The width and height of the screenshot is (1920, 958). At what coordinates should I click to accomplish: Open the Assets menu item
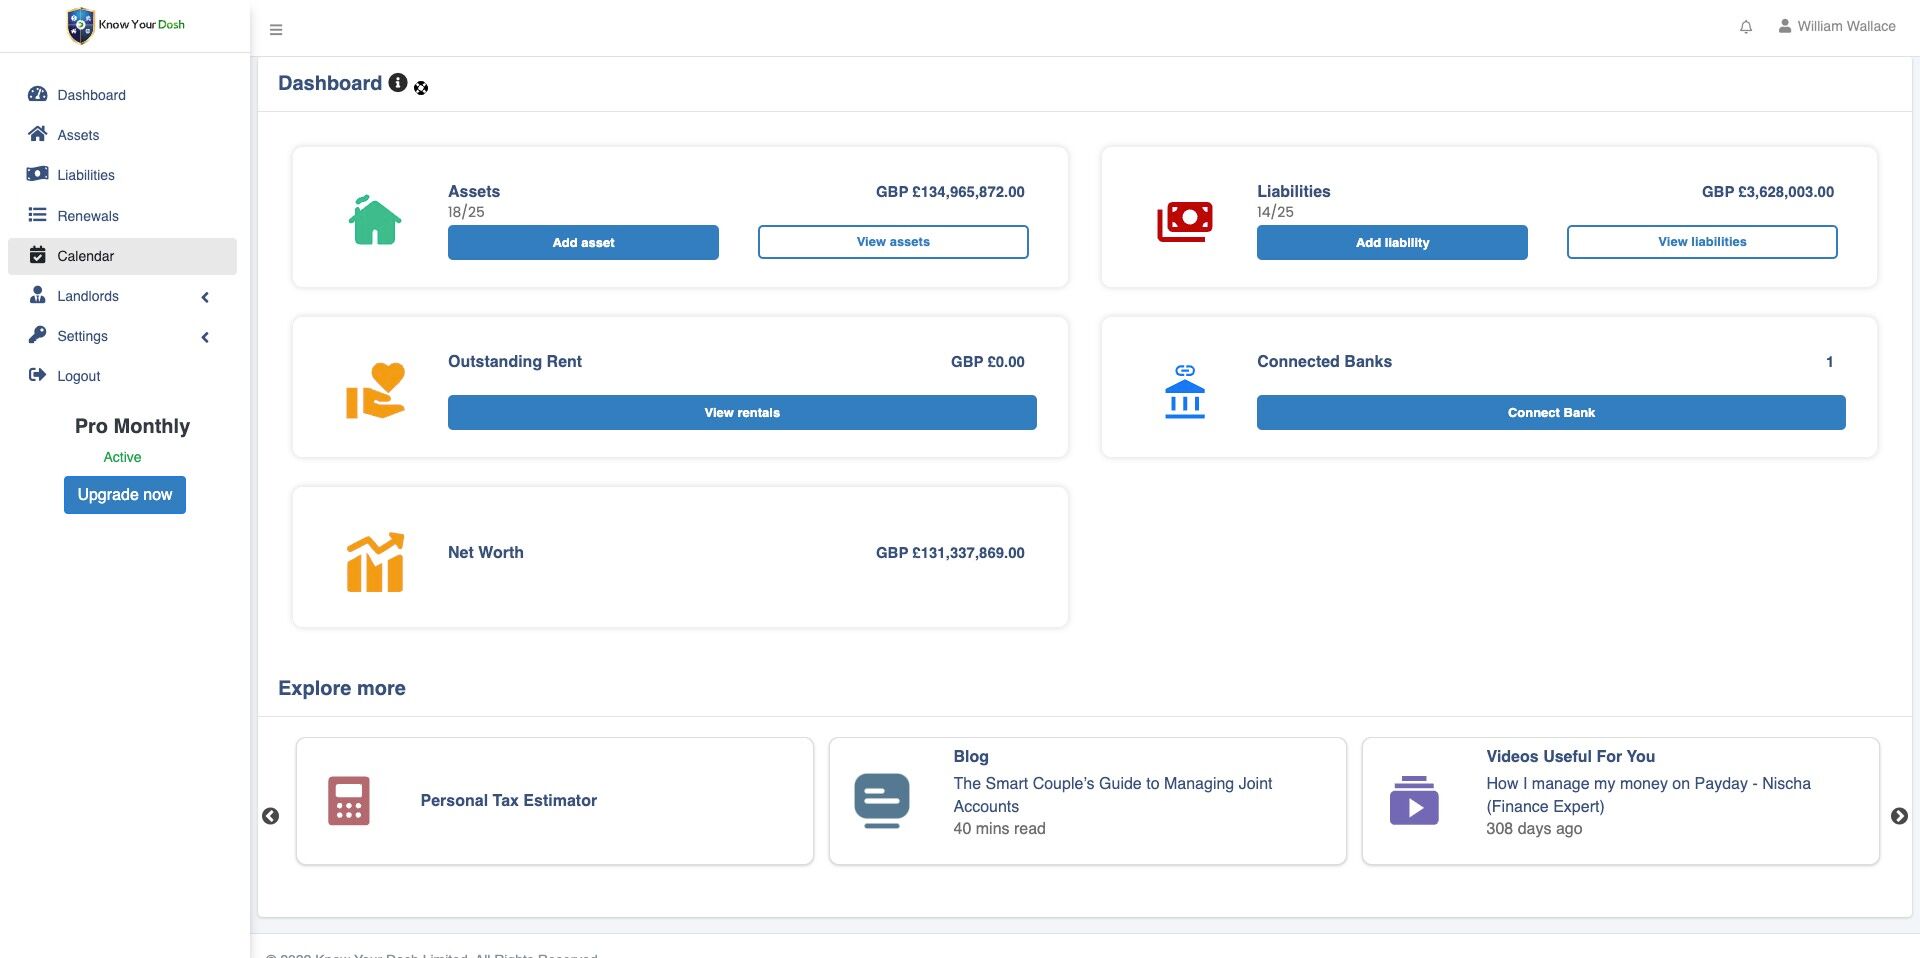(x=122, y=135)
